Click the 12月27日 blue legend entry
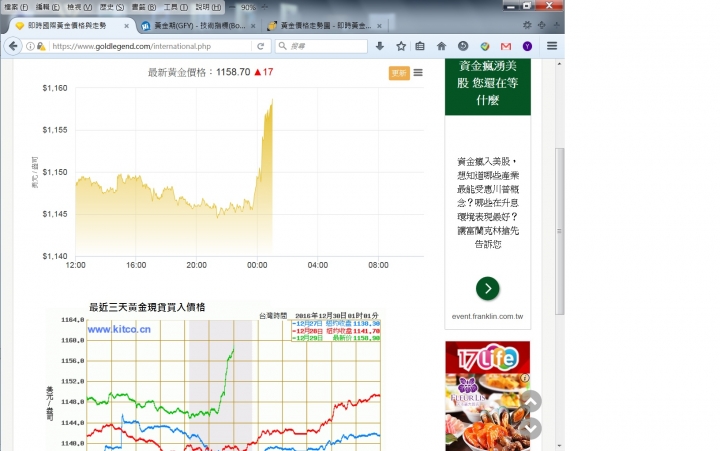 pyautogui.click(x=336, y=324)
